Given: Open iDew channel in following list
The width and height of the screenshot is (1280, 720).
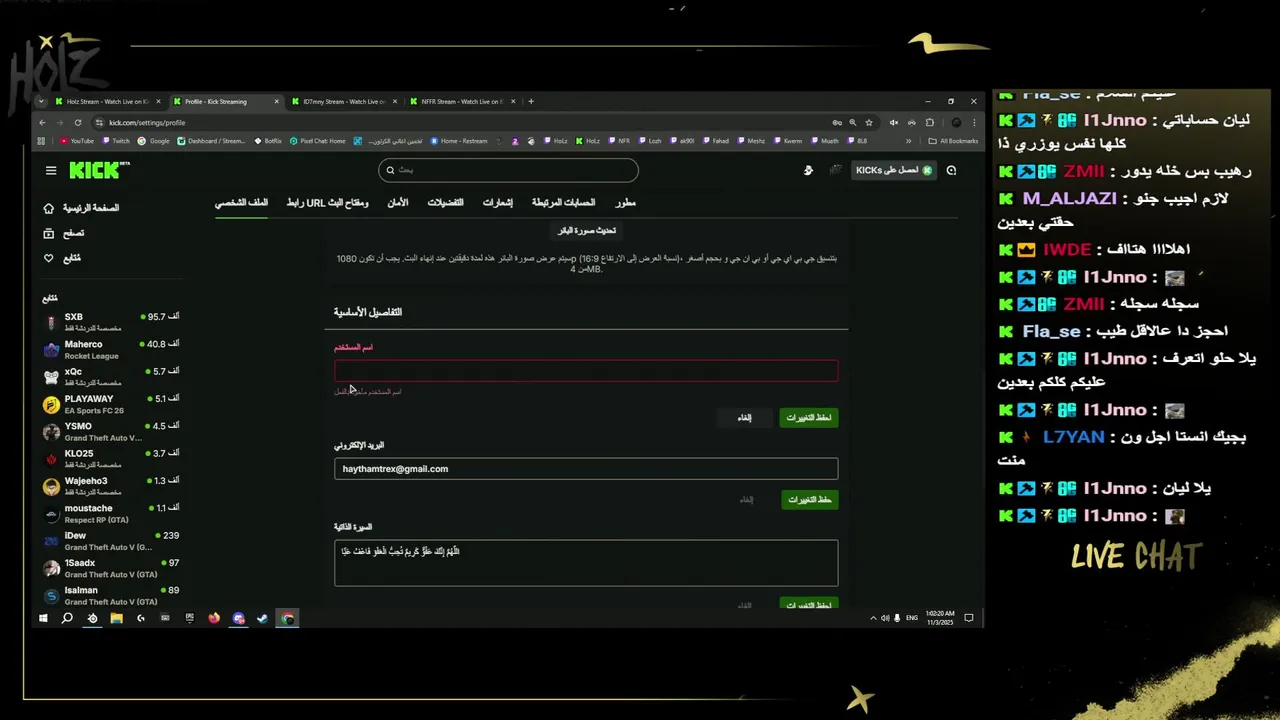Looking at the screenshot, I should 111,541.
